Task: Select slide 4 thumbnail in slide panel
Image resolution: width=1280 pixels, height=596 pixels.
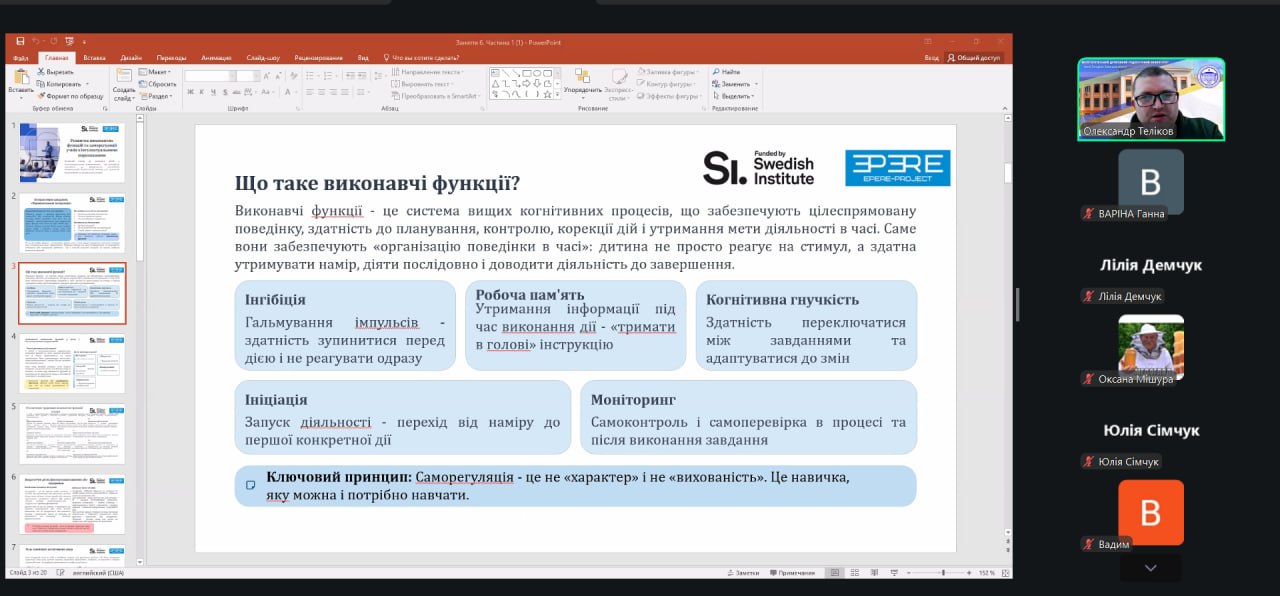Action: tap(72, 363)
